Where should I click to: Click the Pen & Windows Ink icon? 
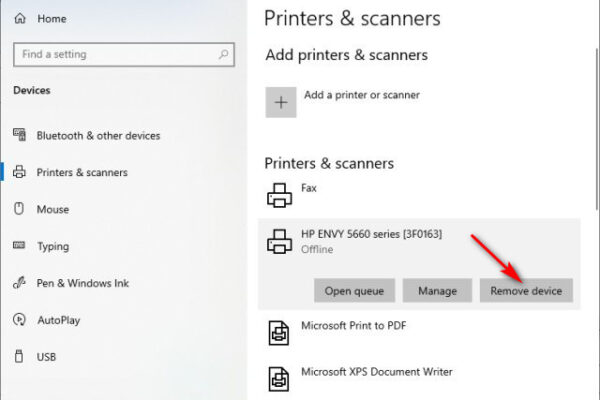(x=19, y=282)
